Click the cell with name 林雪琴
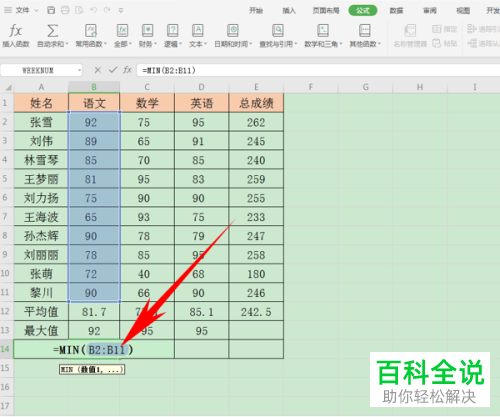 pos(41,160)
